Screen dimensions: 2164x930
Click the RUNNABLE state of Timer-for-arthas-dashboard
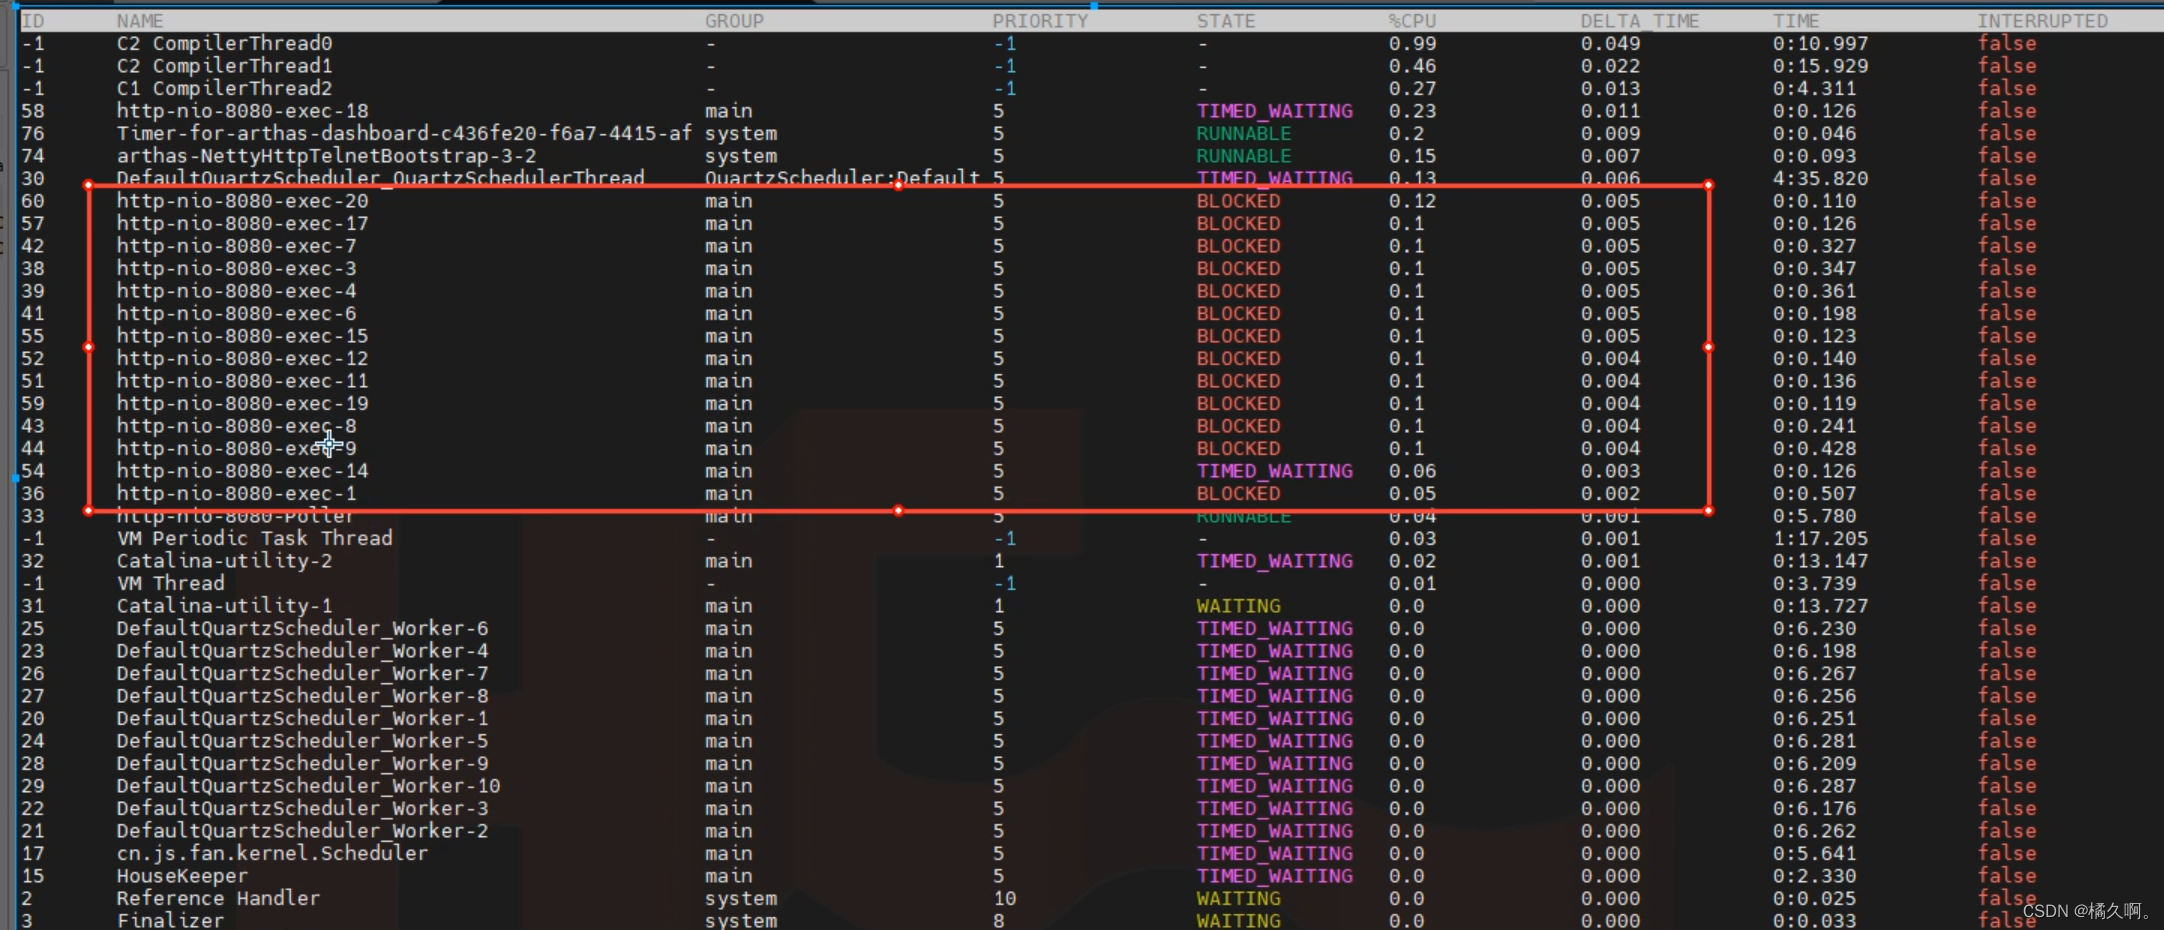[1244, 134]
